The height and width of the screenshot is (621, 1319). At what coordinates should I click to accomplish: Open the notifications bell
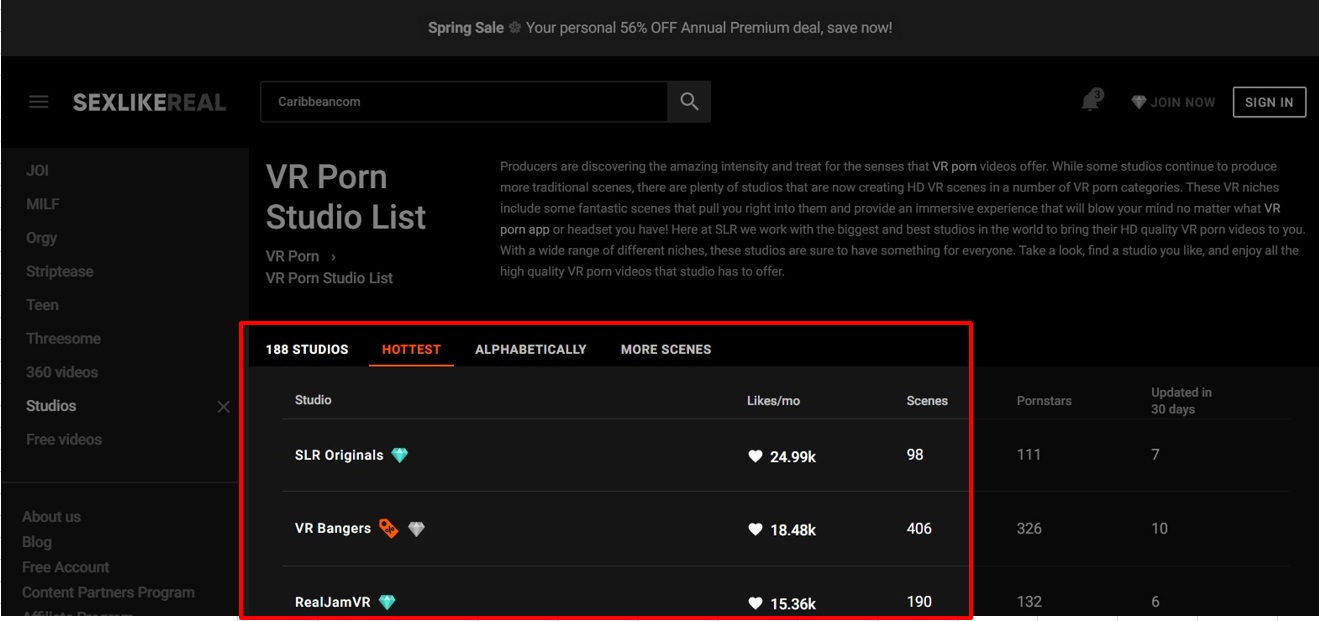pos(1091,101)
